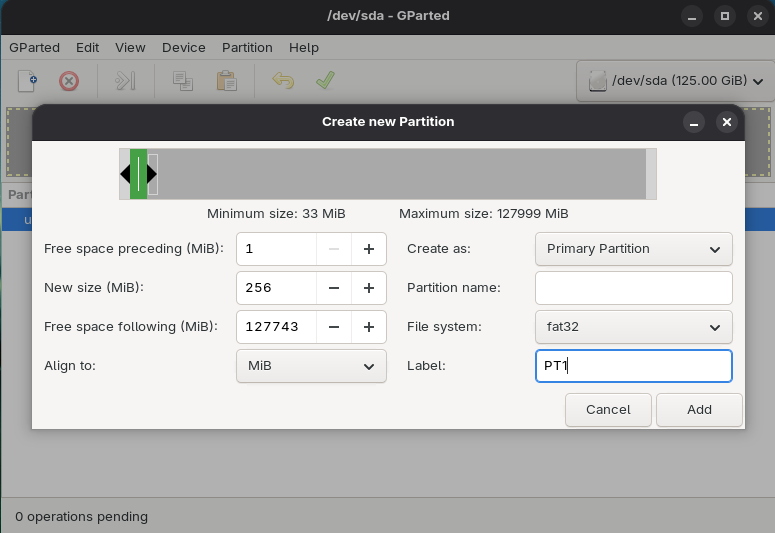
Task: Click the Undo last operation icon
Action: coord(283,80)
